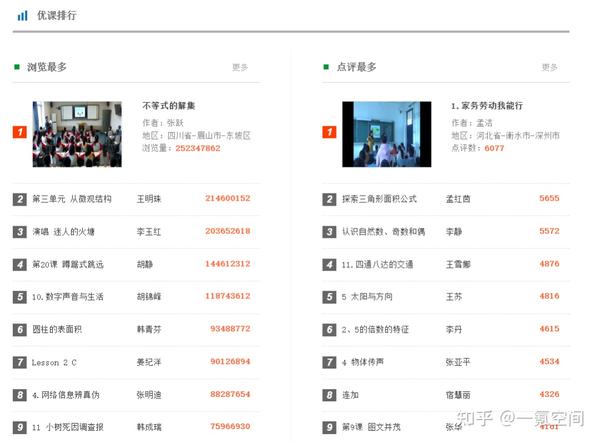Open lesson 圆柱的表面积
This screenshot has width=600, height=443.
[57, 329]
